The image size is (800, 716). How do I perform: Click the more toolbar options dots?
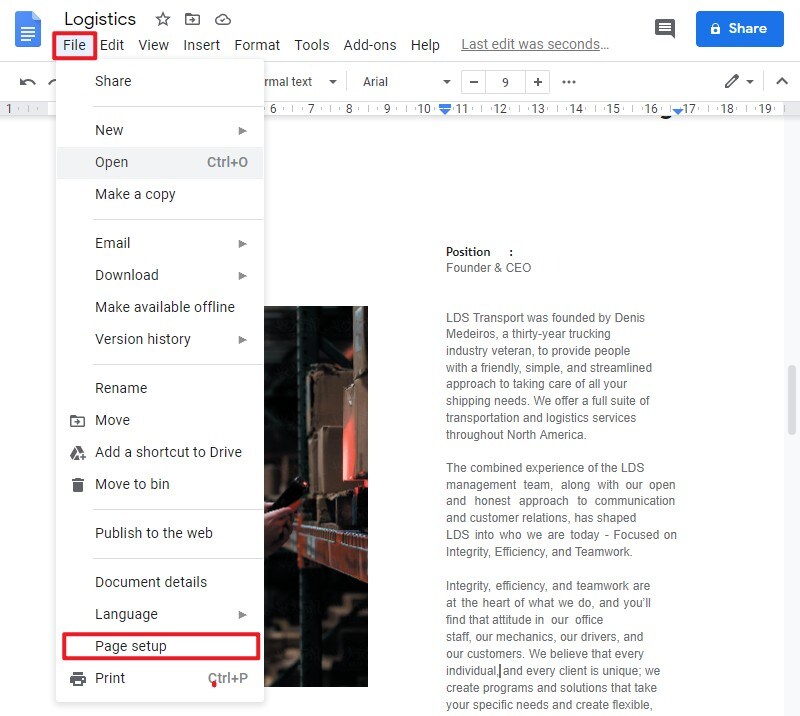569,82
